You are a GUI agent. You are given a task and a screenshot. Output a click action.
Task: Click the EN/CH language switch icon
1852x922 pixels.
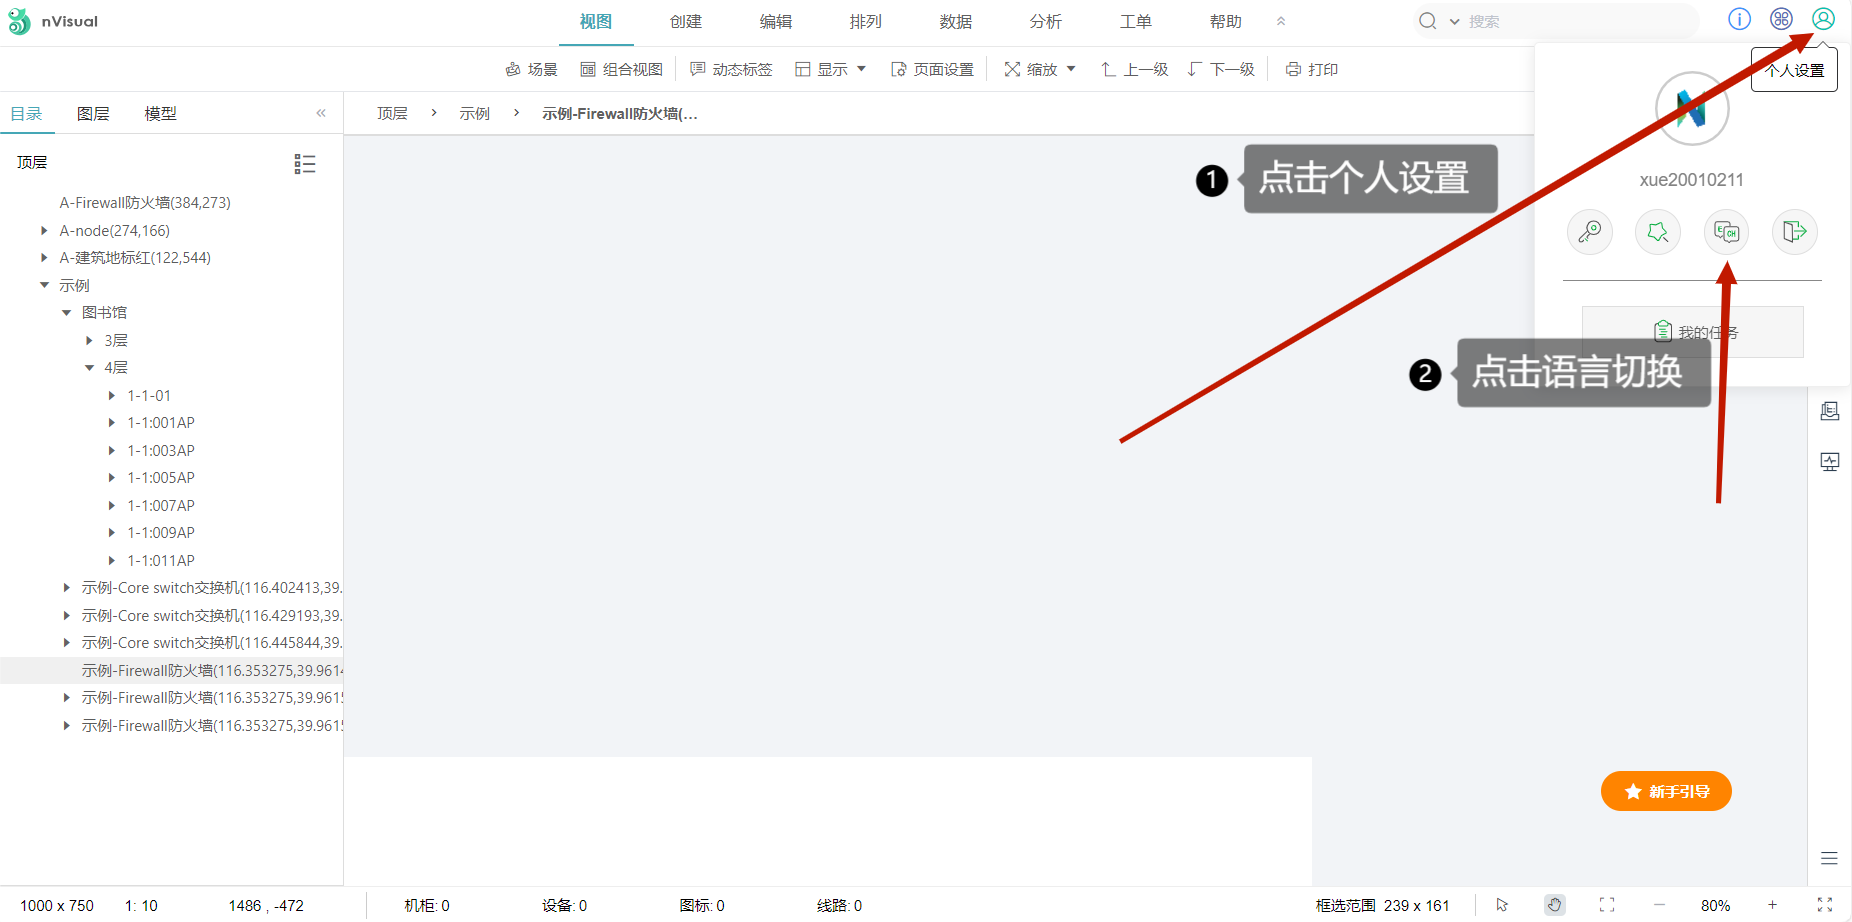click(1726, 232)
